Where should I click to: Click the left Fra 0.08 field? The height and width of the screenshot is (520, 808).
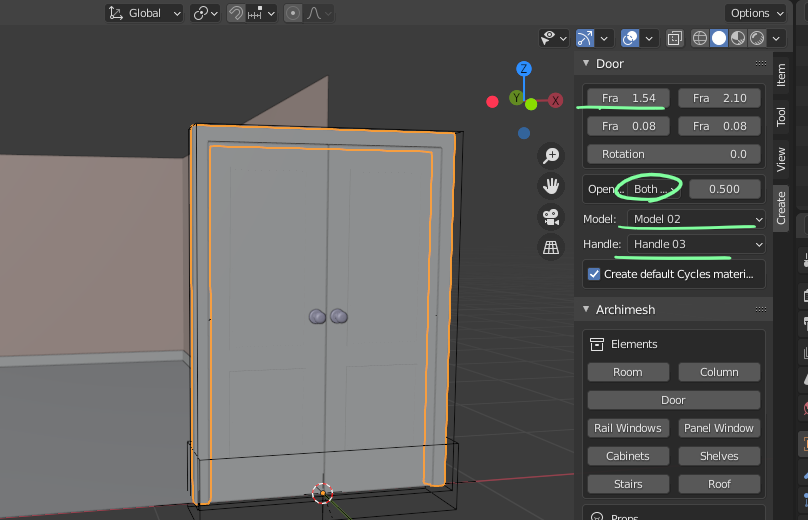[x=628, y=126]
